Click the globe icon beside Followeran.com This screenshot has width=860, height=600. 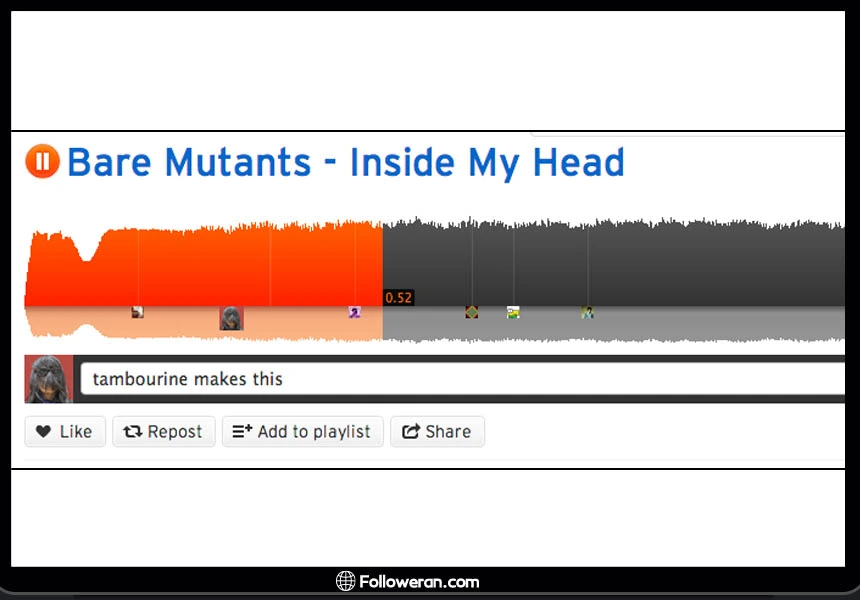click(x=345, y=581)
